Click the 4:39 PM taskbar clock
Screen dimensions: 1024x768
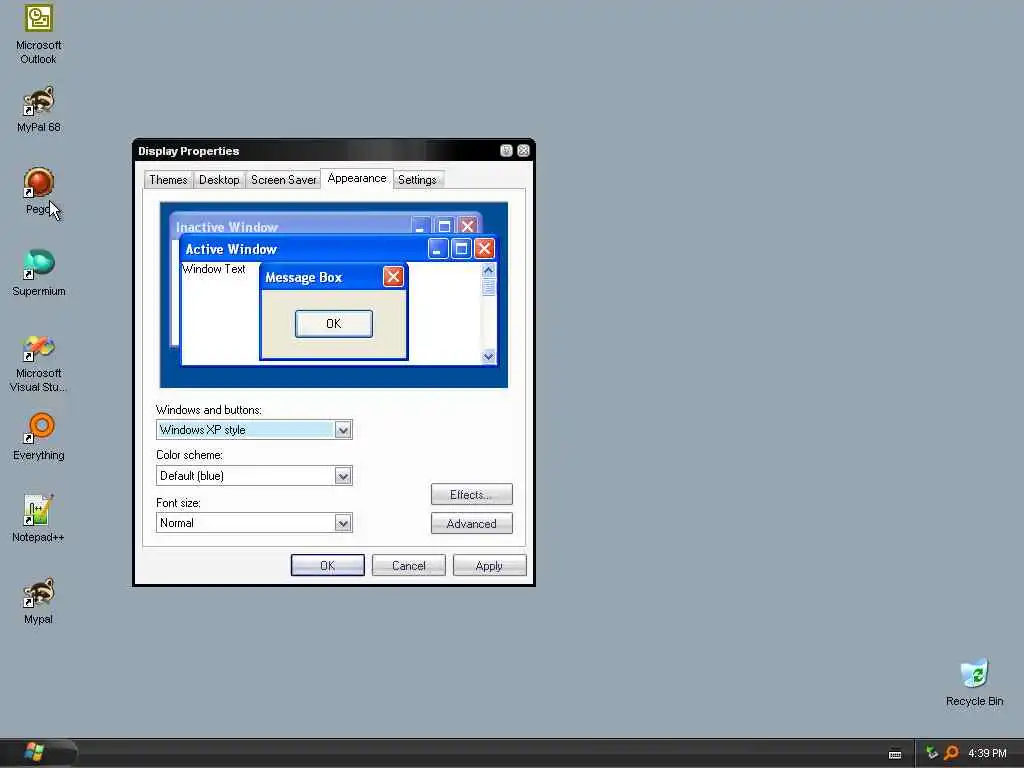pos(987,753)
